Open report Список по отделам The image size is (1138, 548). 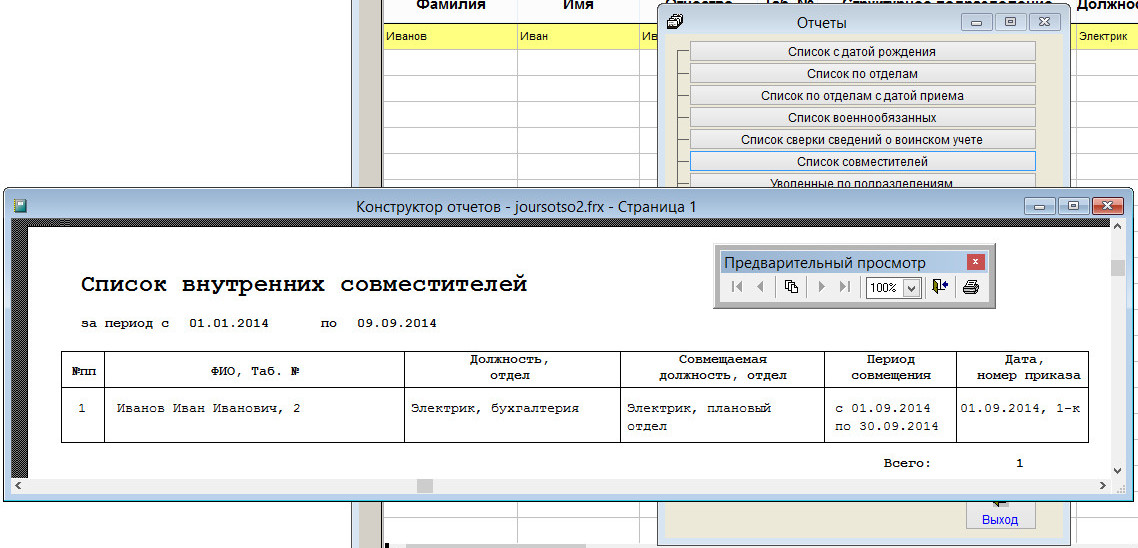pos(861,73)
